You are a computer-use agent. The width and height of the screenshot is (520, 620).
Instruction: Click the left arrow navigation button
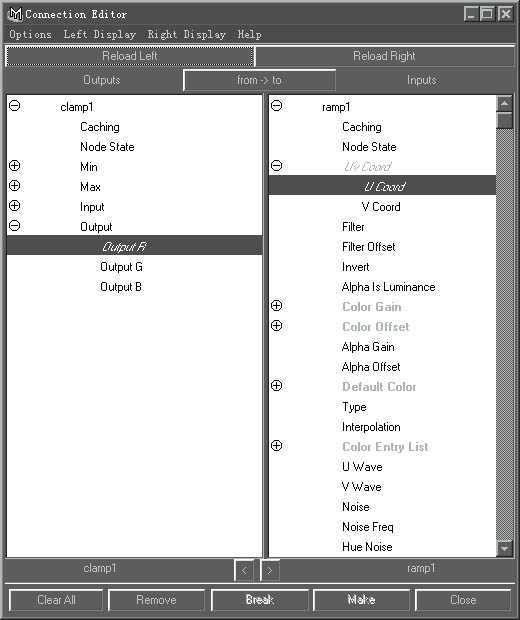[x=244, y=571]
